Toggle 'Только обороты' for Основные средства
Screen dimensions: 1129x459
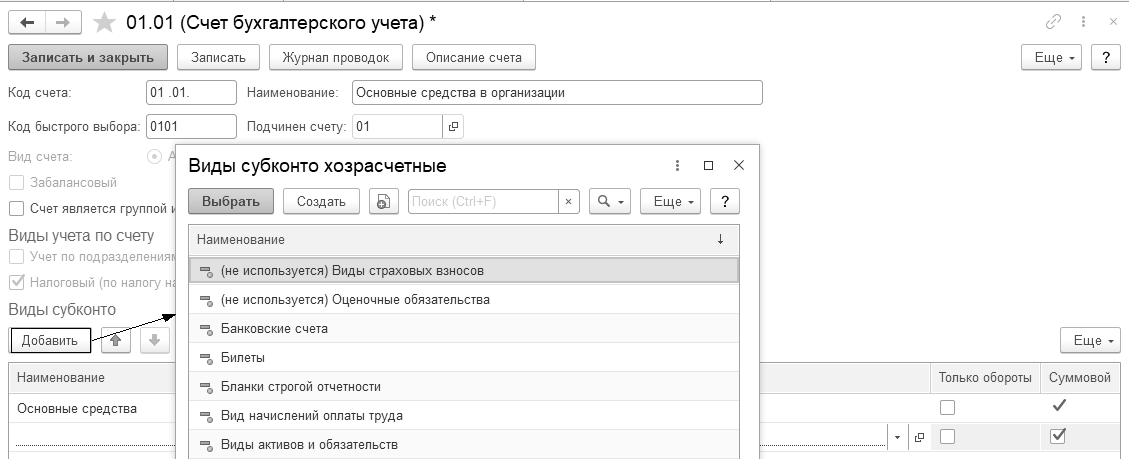coord(947,408)
